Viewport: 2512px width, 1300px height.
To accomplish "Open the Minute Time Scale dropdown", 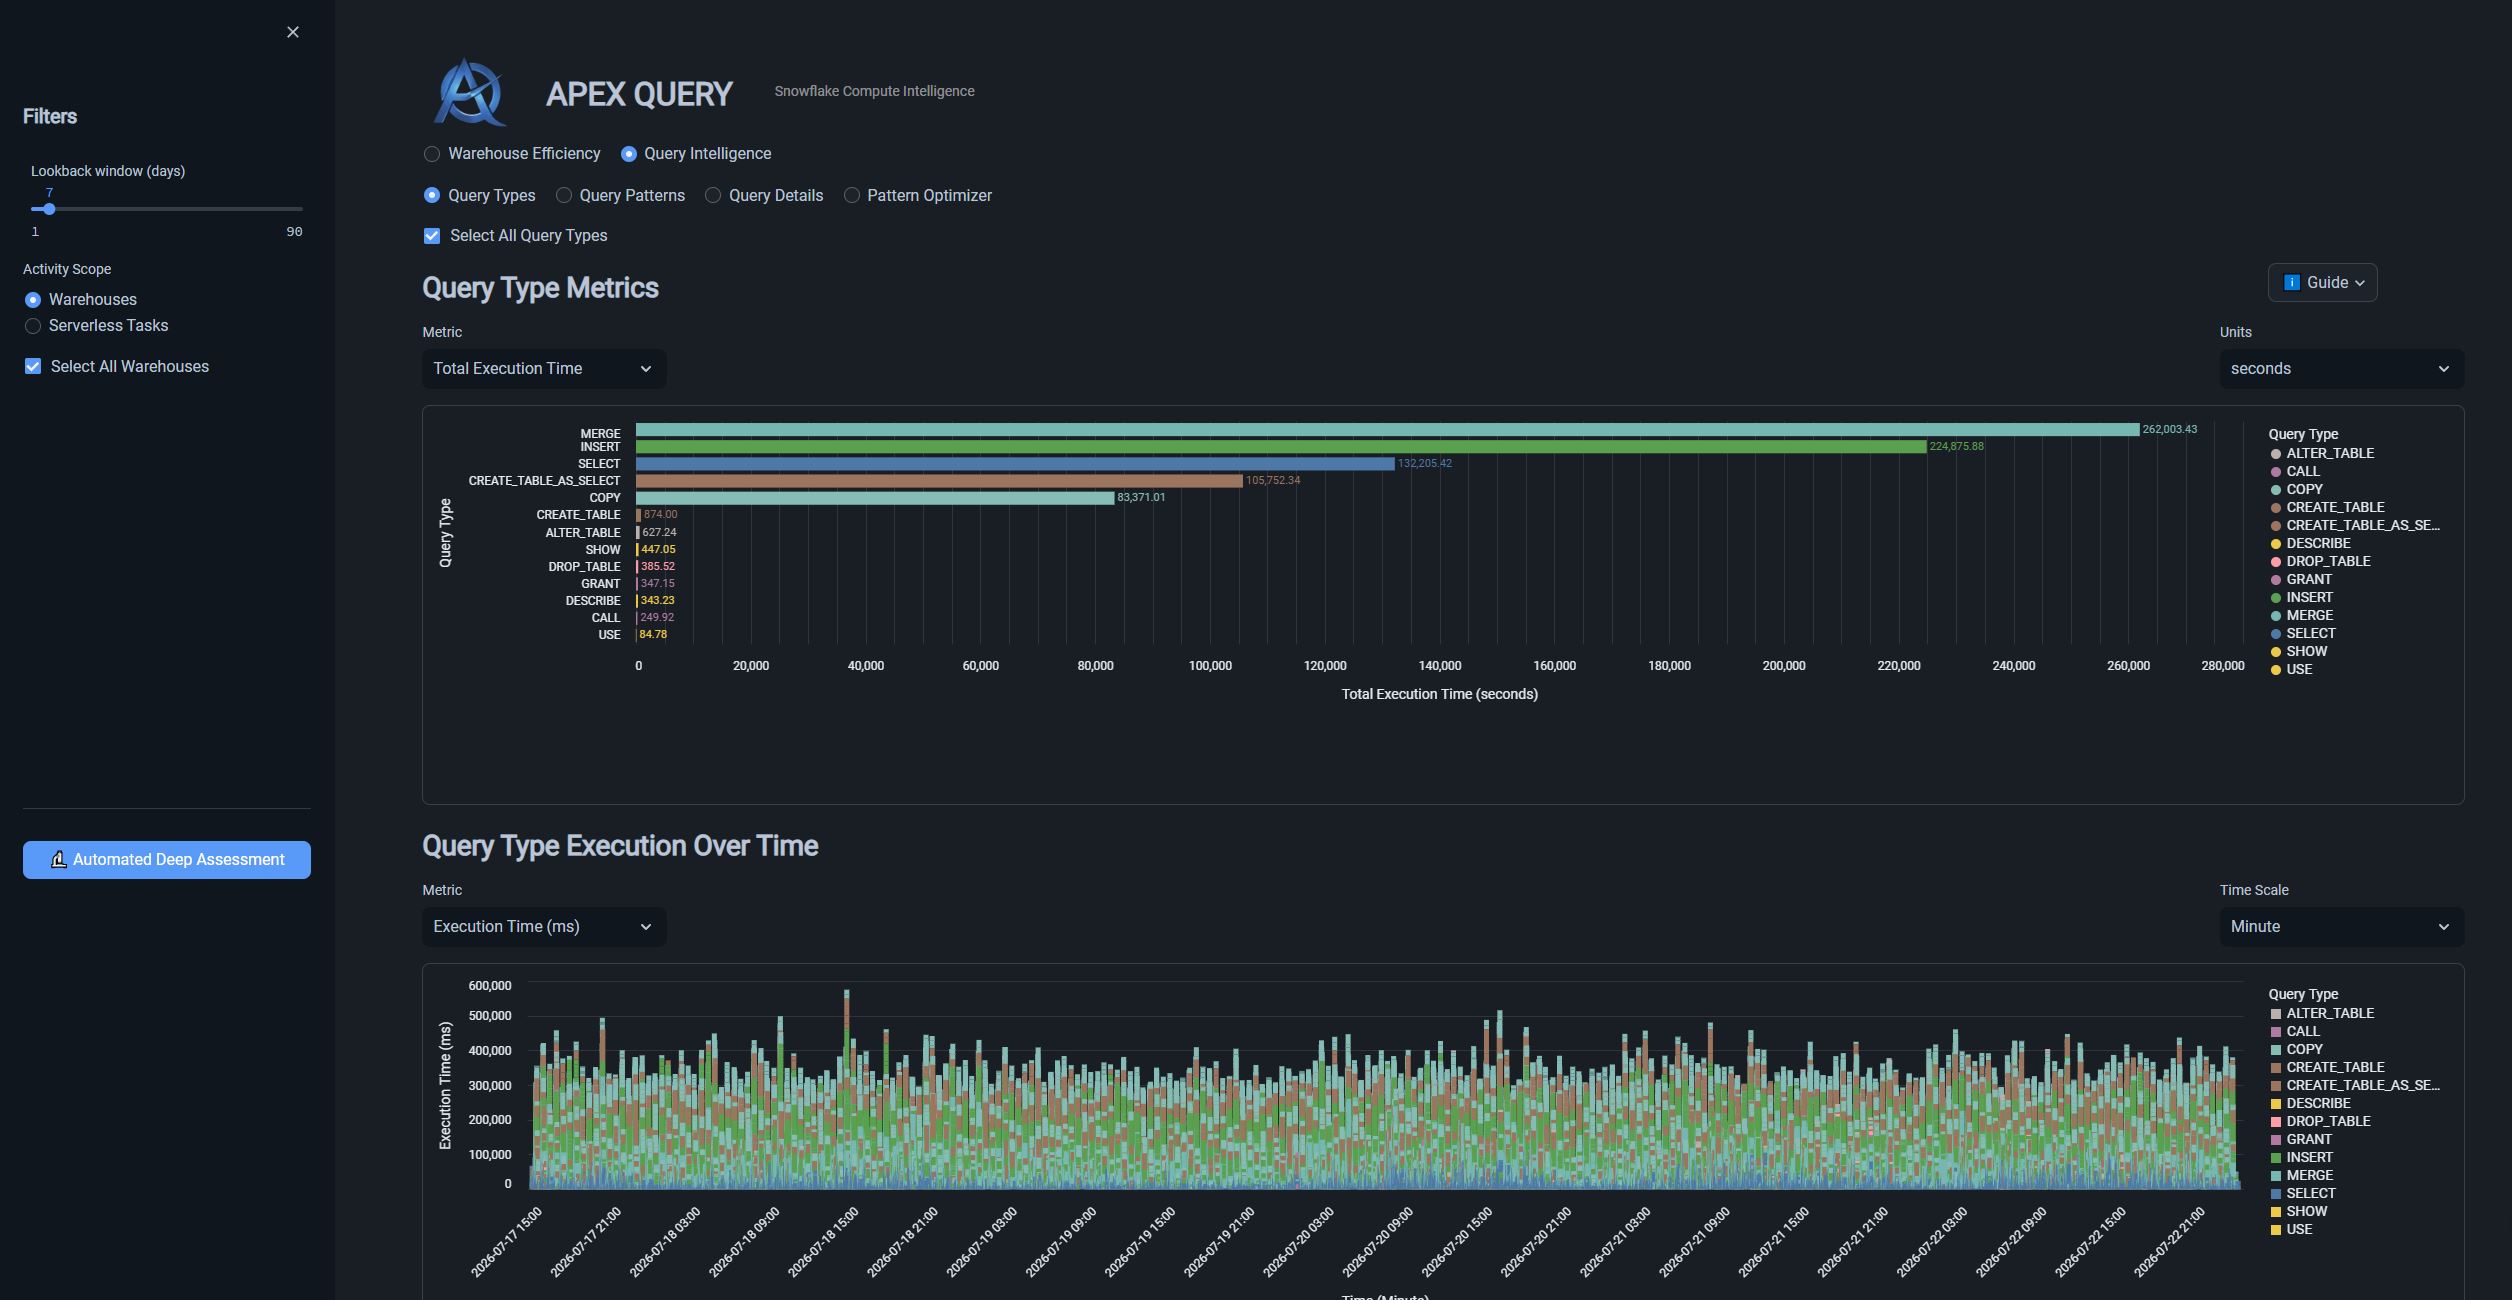I will (x=2342, y=927).
